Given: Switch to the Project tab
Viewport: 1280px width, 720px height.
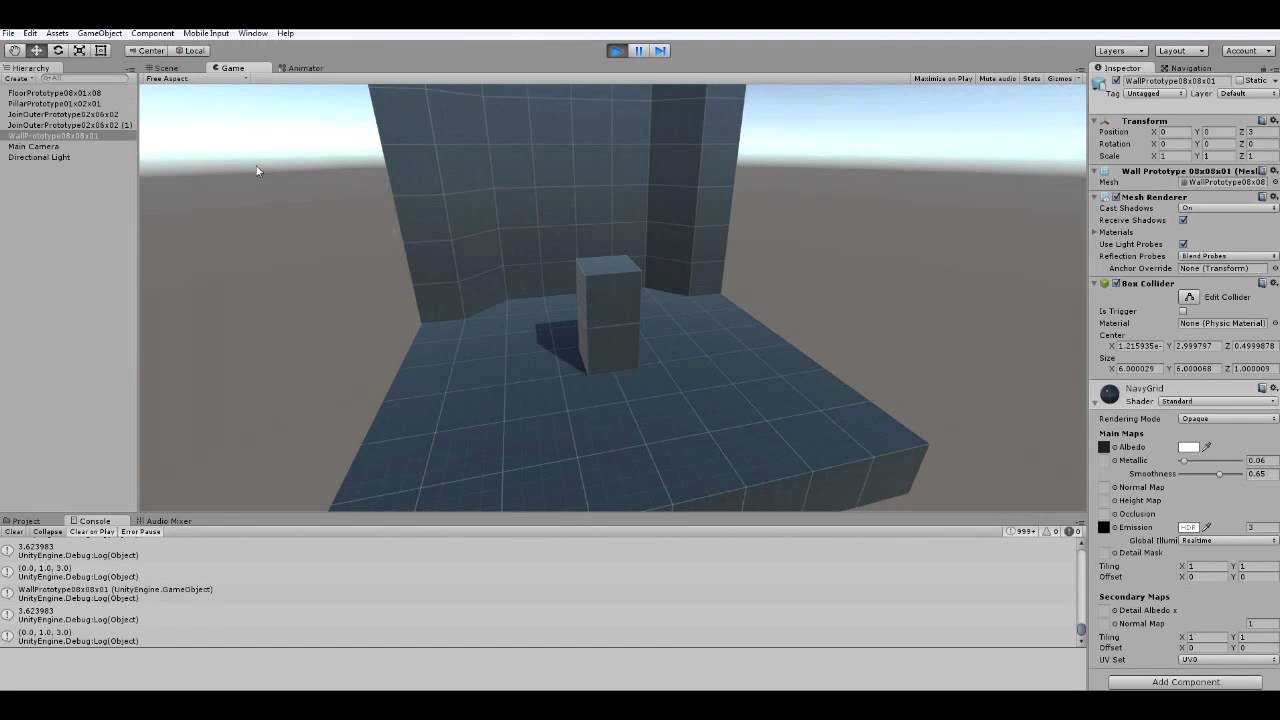Looking at the screenshot, I should [x=22, y=521].
